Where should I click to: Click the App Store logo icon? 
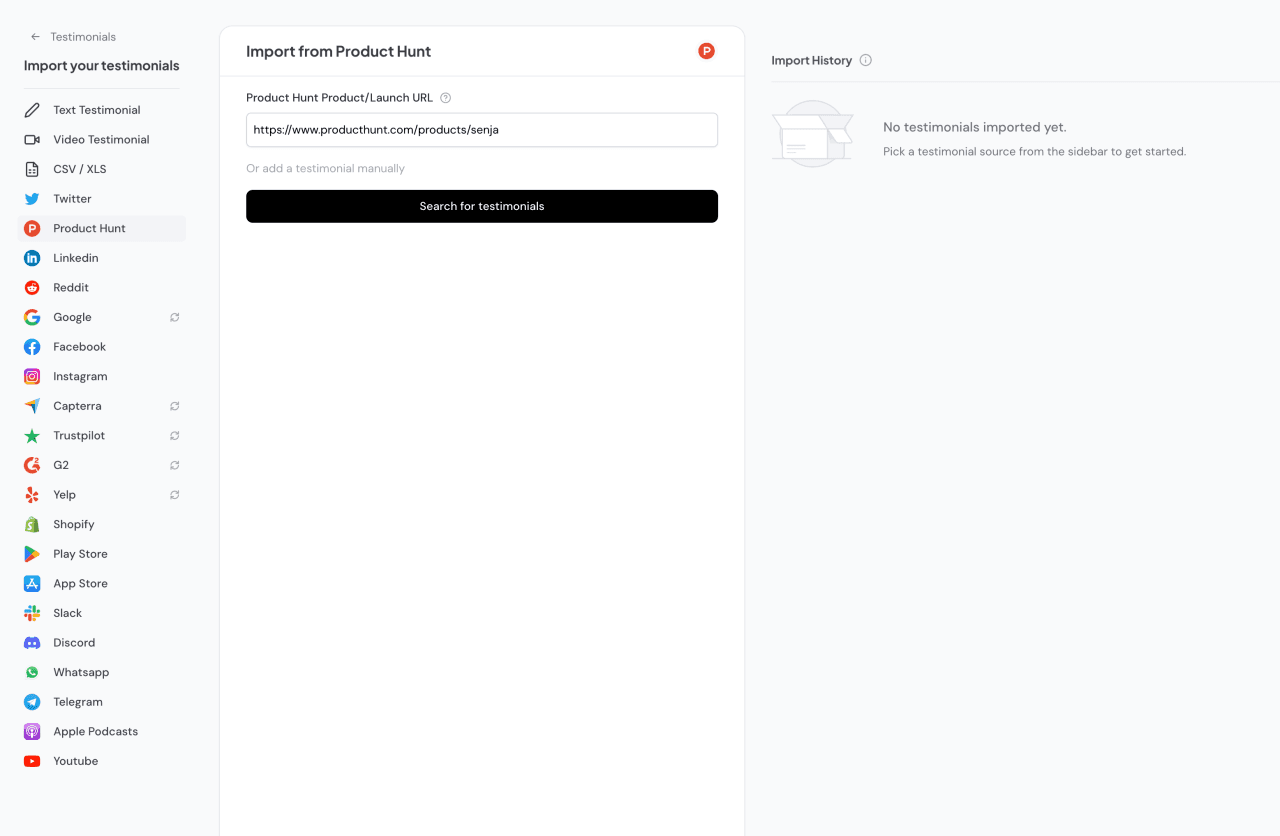point(32,584)
